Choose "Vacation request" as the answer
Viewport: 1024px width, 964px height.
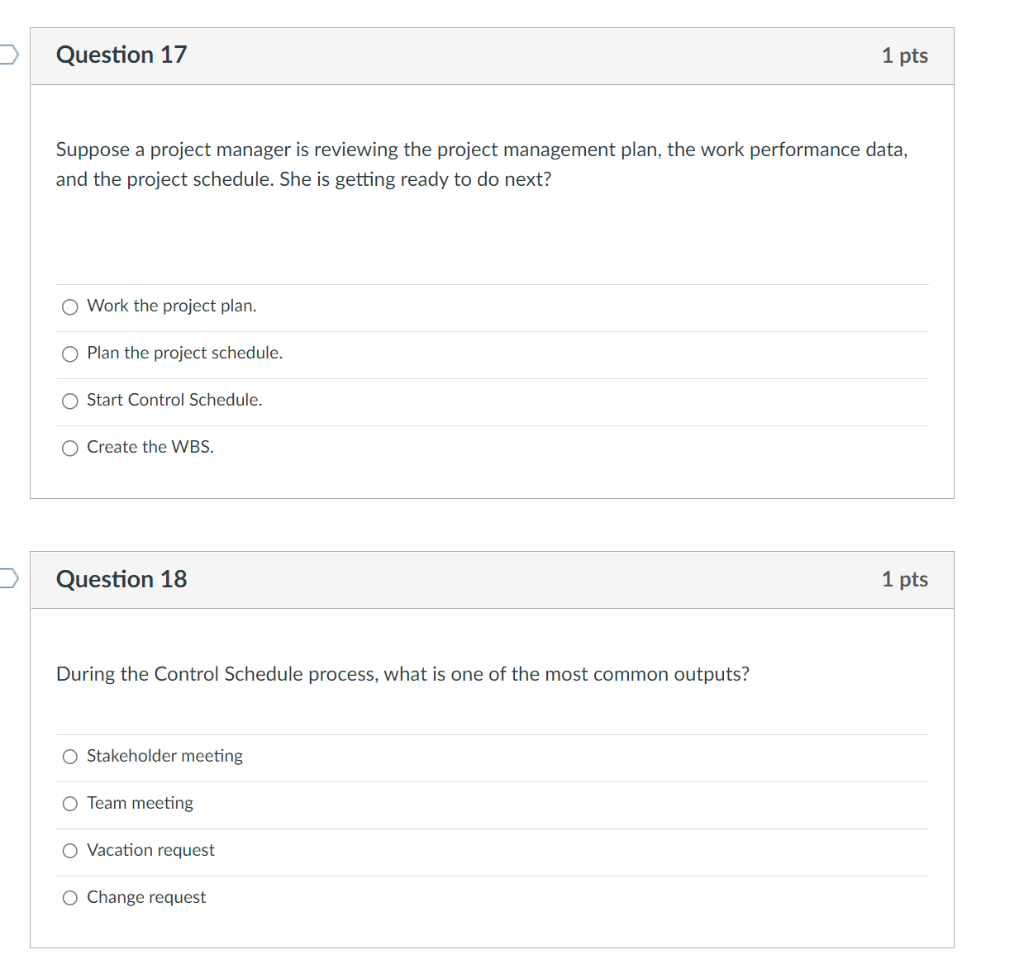(x=70, y=850)
